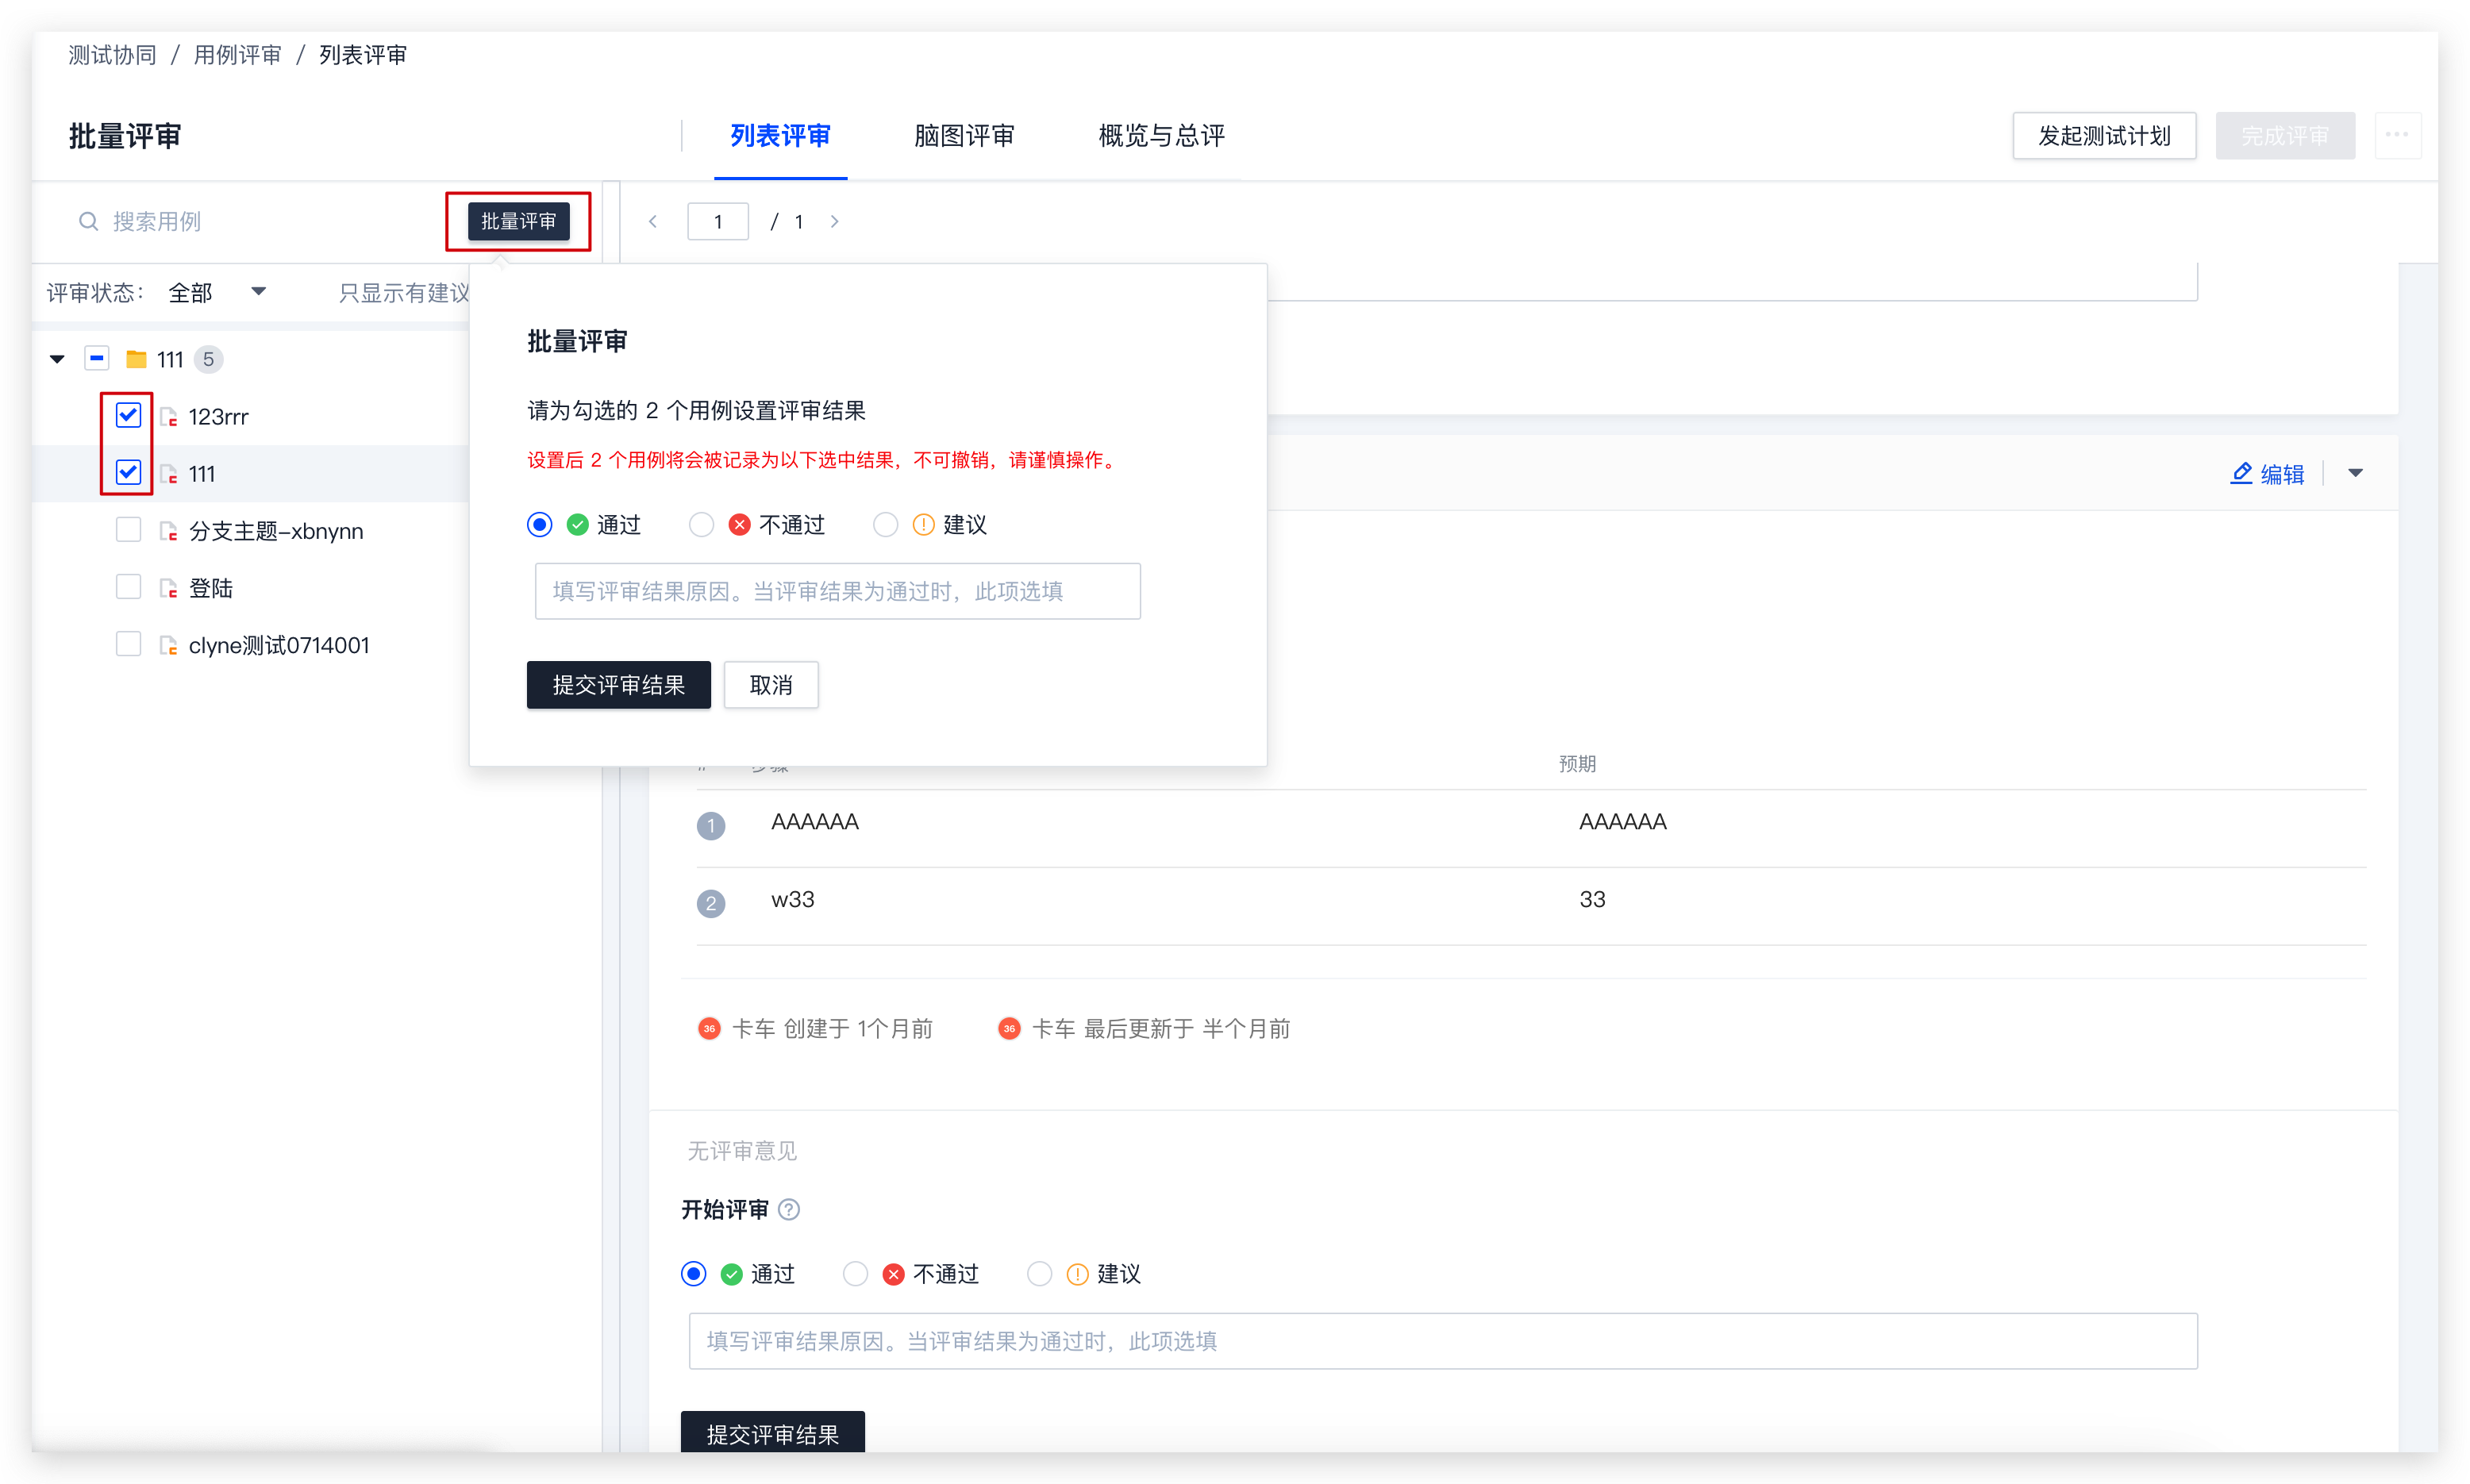Open the help icon beside 开始评审
The height and width of the screenshot is (1484, 2470).
[789, 1210]
